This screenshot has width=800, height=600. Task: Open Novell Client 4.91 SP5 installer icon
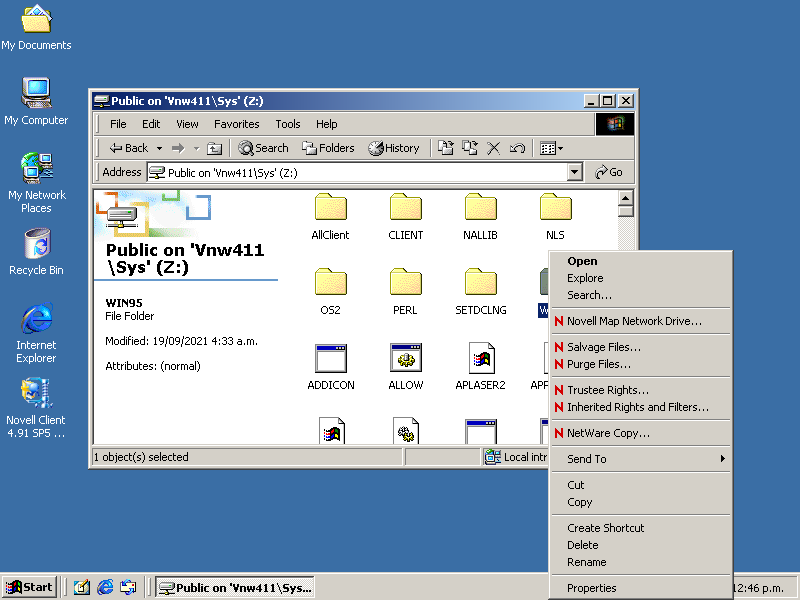(36, 408)
